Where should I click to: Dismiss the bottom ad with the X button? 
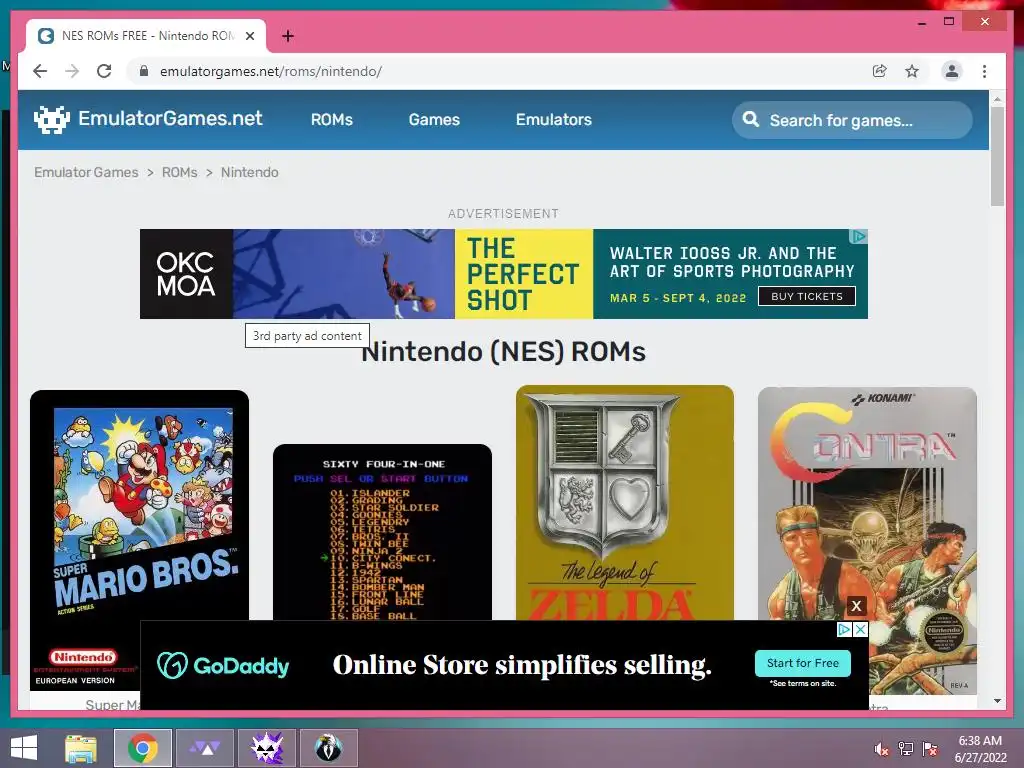pos(856,606)
